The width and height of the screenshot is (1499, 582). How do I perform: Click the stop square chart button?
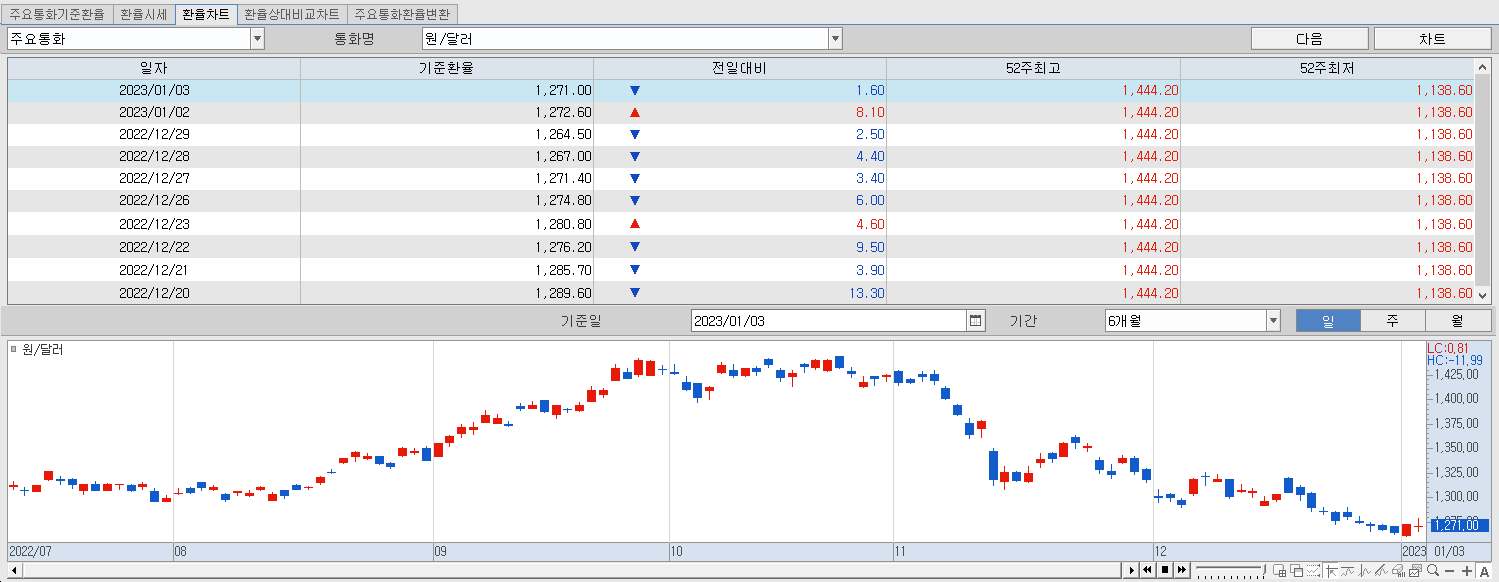pyautogui.click(x=1165, y=570)
